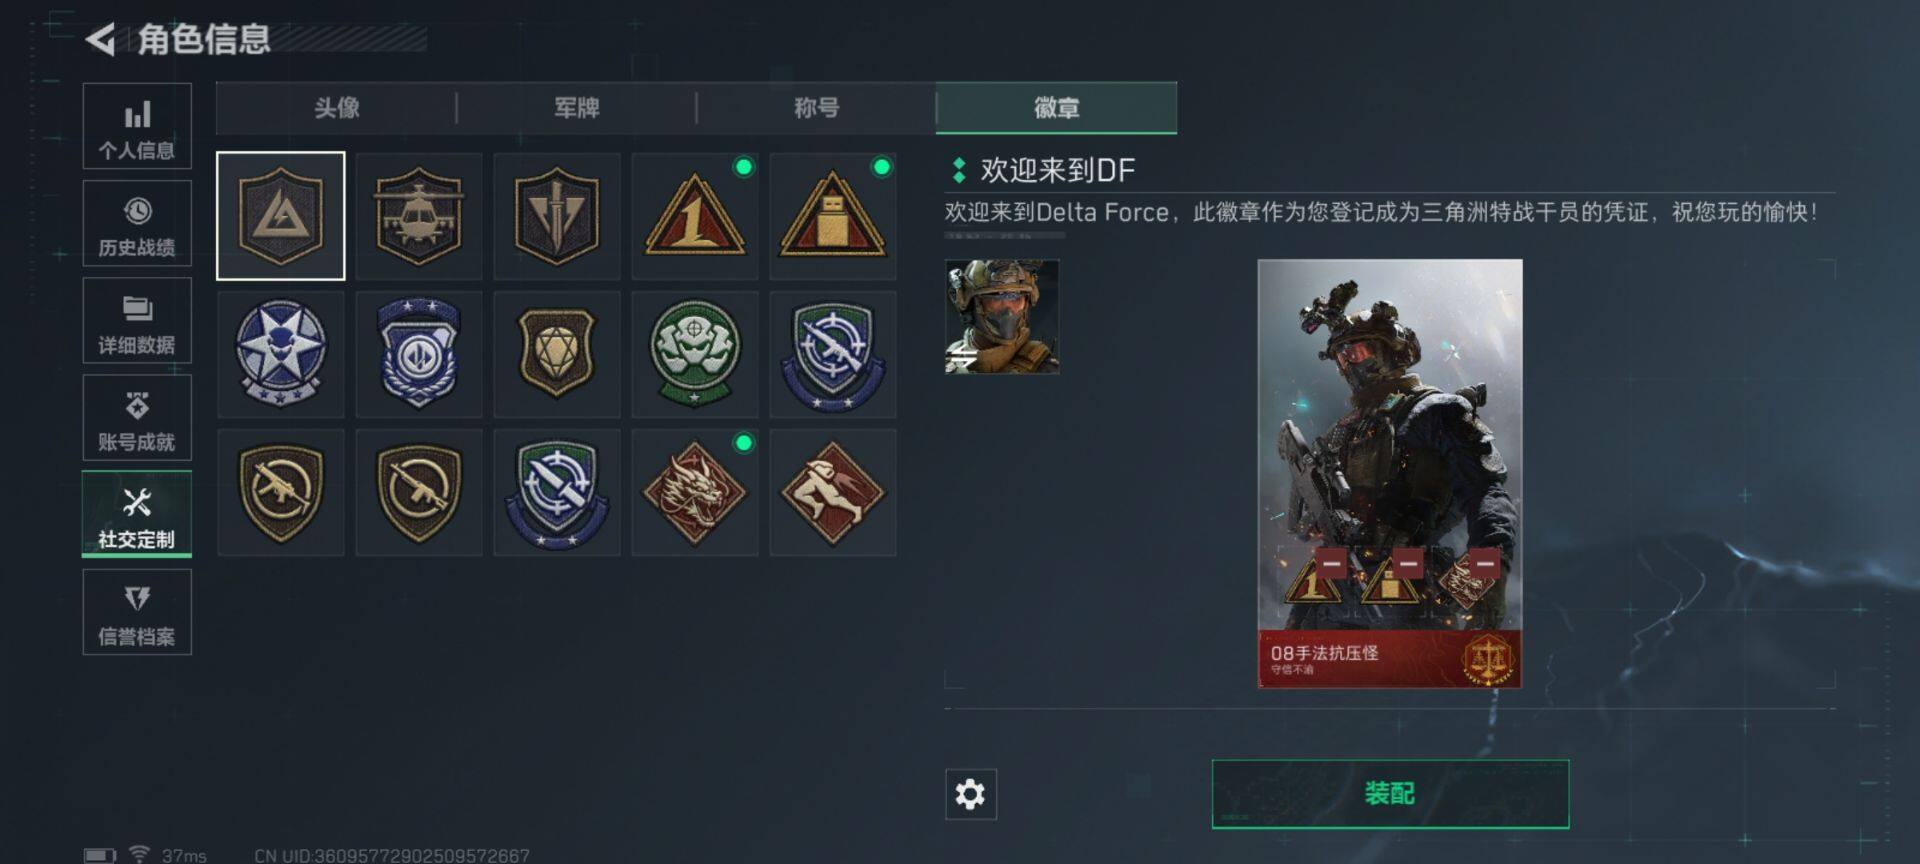Select the helicopter badge
Image resolution: width=1920 pixels, height=864 pixels.
pos(419,216)
